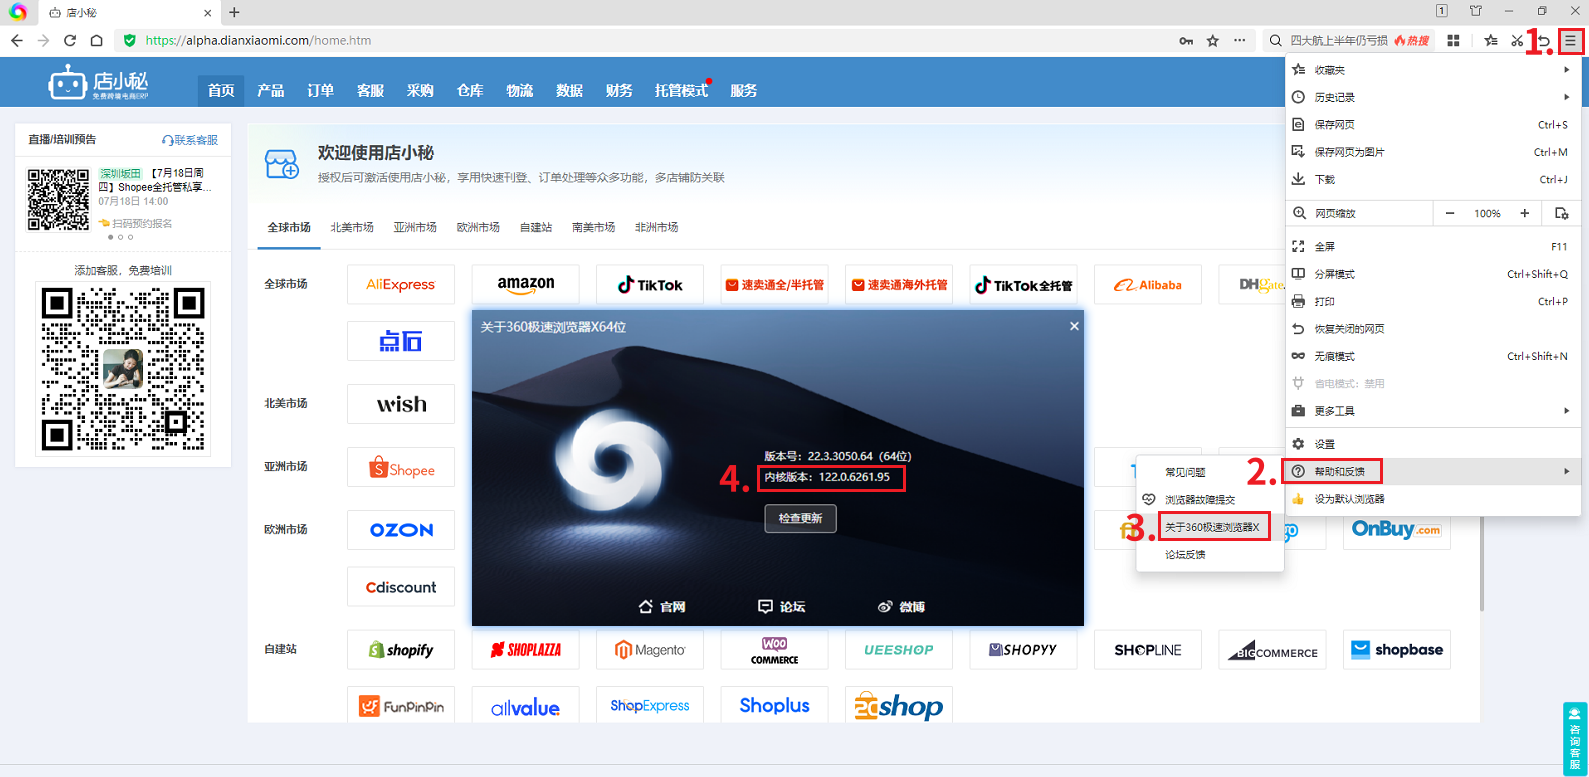Open the 托管模式 navigation tab

681,90
